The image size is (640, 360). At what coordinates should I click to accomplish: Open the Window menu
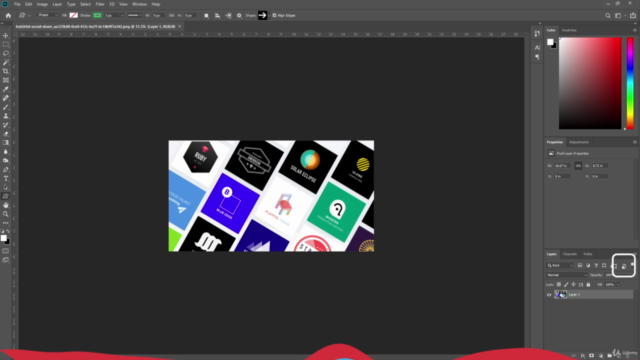click(139, 4)
